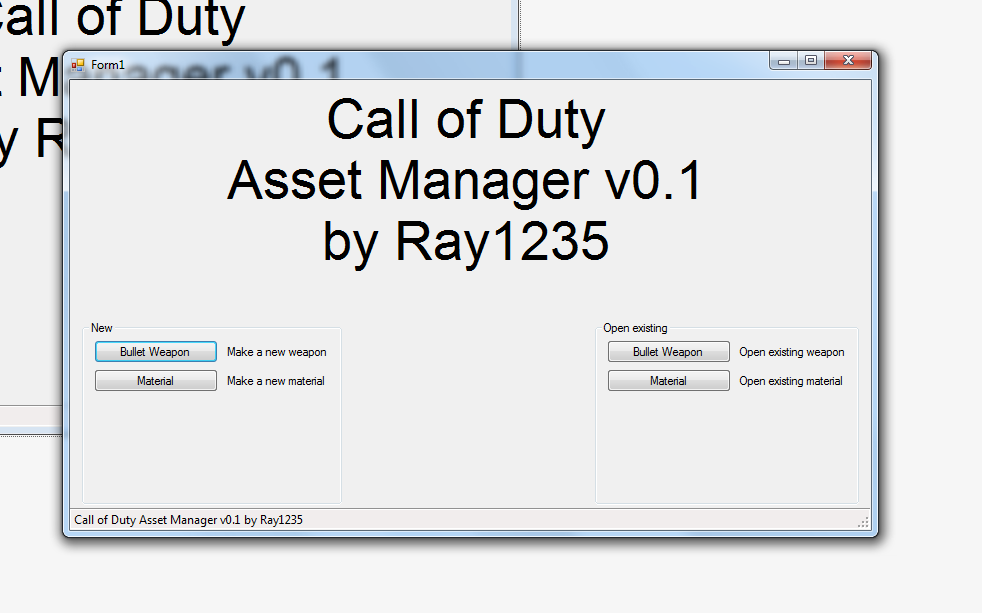
Task: Open an existing Bullet Weapon
Action: pos(668,352)
